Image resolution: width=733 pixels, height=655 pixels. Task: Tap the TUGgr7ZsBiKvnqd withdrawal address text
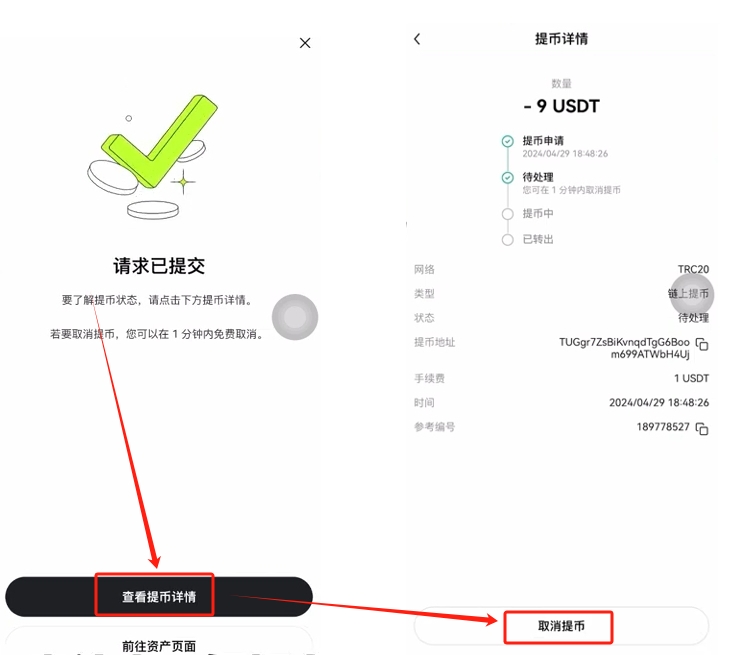624,348
